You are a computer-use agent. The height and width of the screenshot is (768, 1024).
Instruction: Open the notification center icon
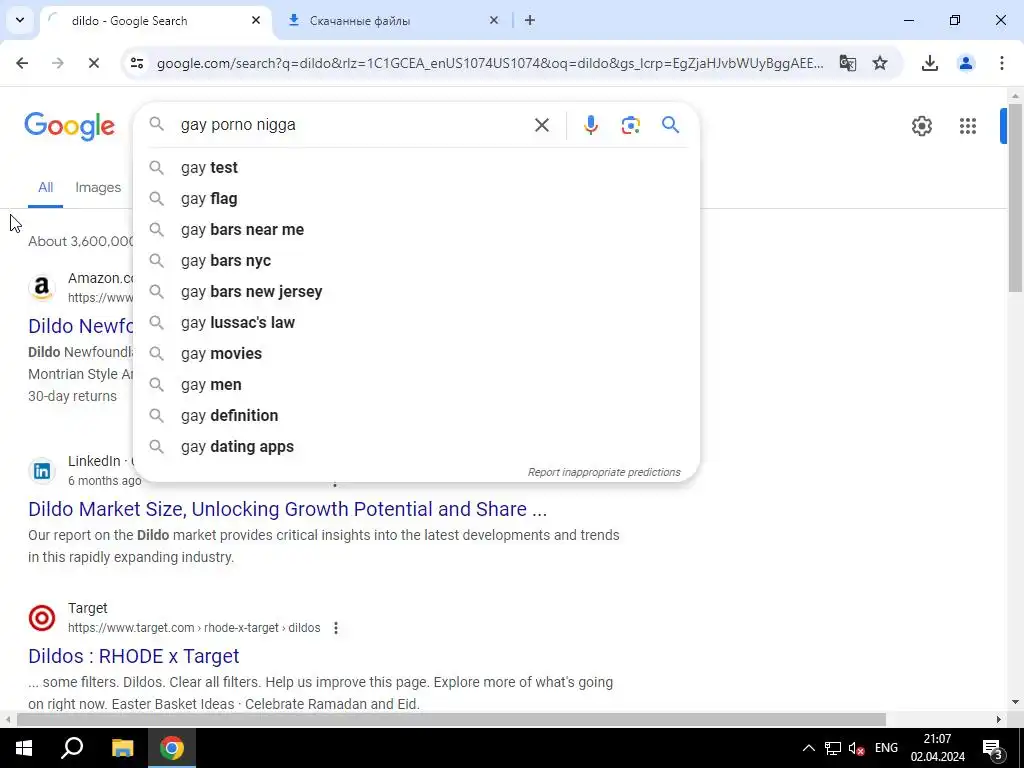click(992, 748)
